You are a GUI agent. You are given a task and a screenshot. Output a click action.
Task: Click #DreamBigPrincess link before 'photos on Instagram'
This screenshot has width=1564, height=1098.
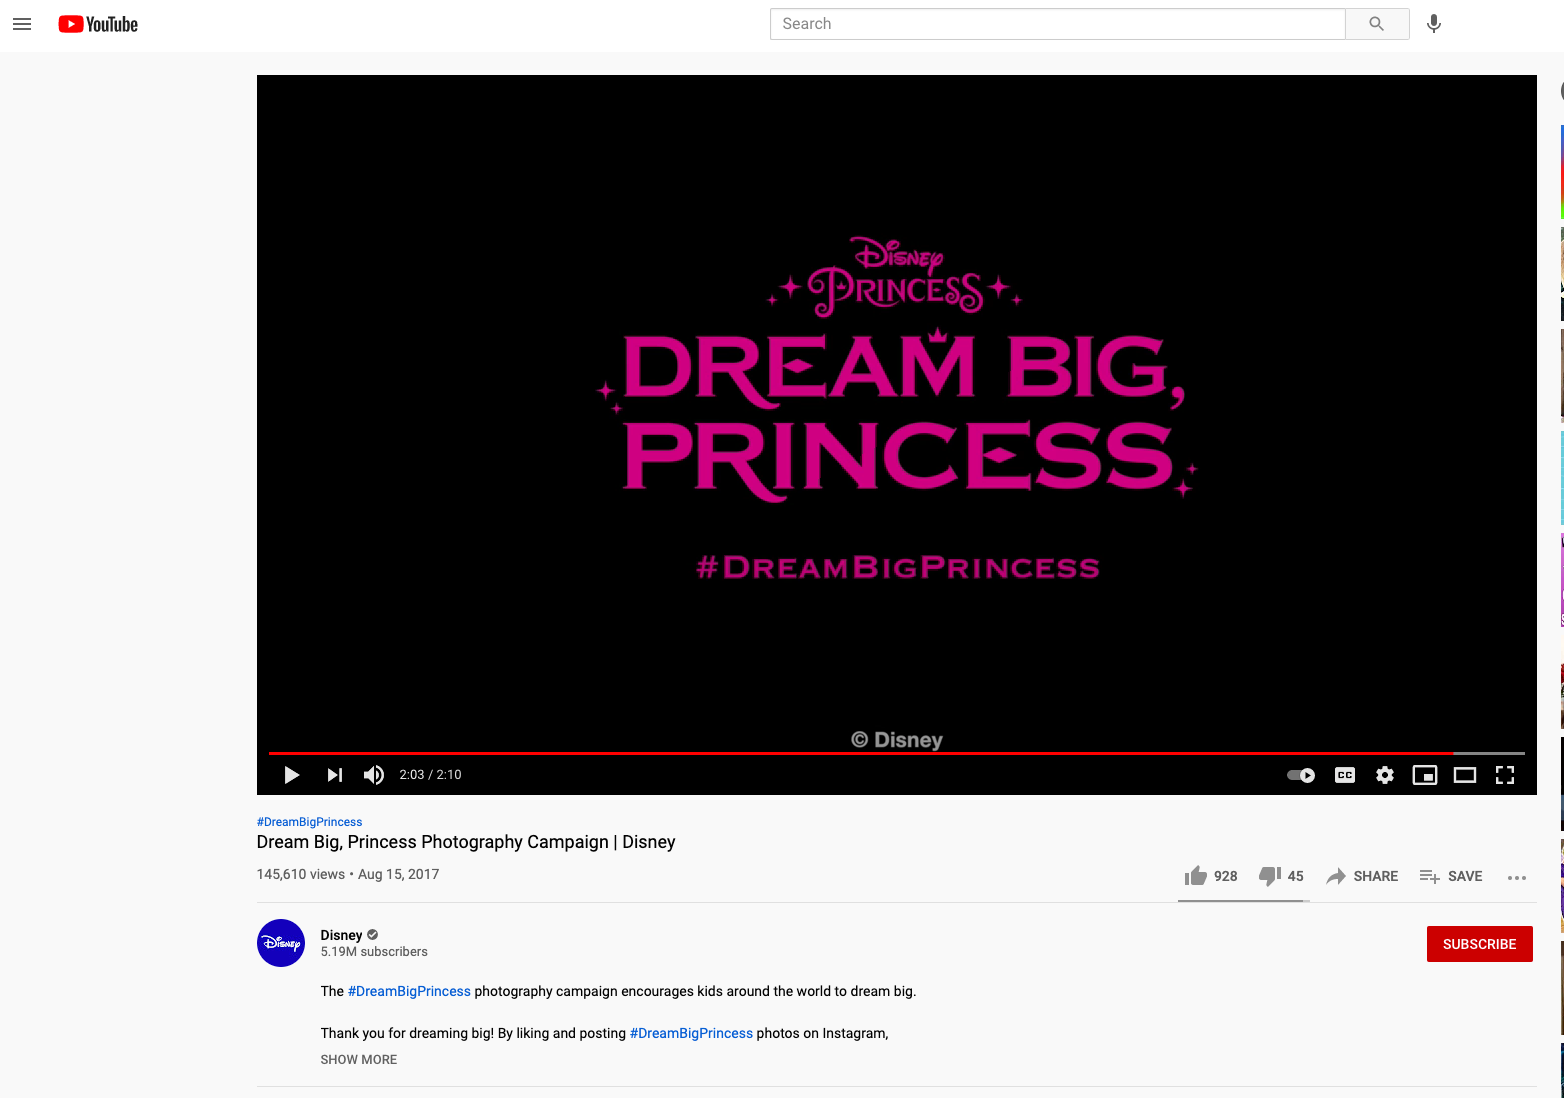(x=691, y=1033)
